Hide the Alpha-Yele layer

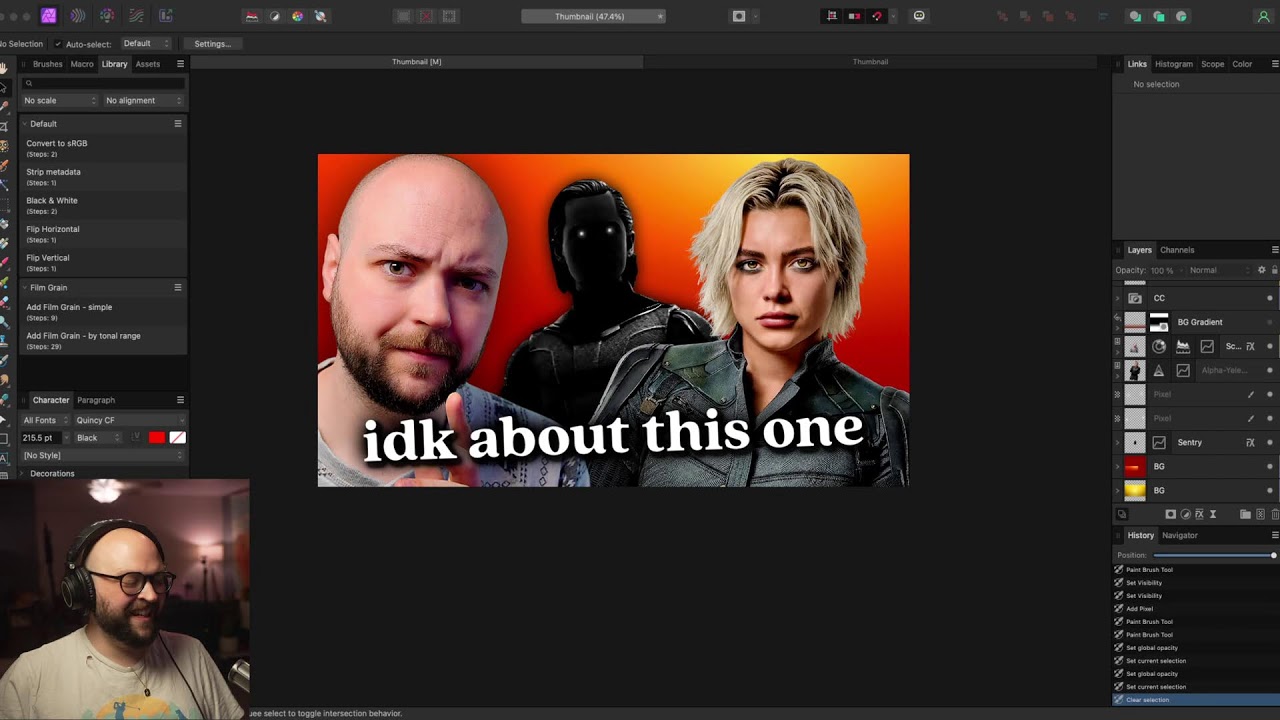pyautogui.click(x=1270, y=370)
